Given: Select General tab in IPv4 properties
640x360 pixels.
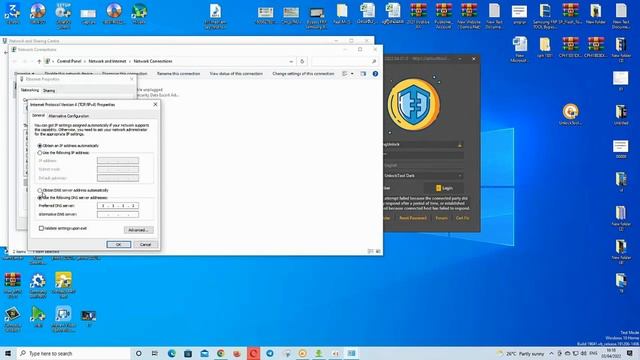Looking at the screenshot, I should [x=38, y=116].
